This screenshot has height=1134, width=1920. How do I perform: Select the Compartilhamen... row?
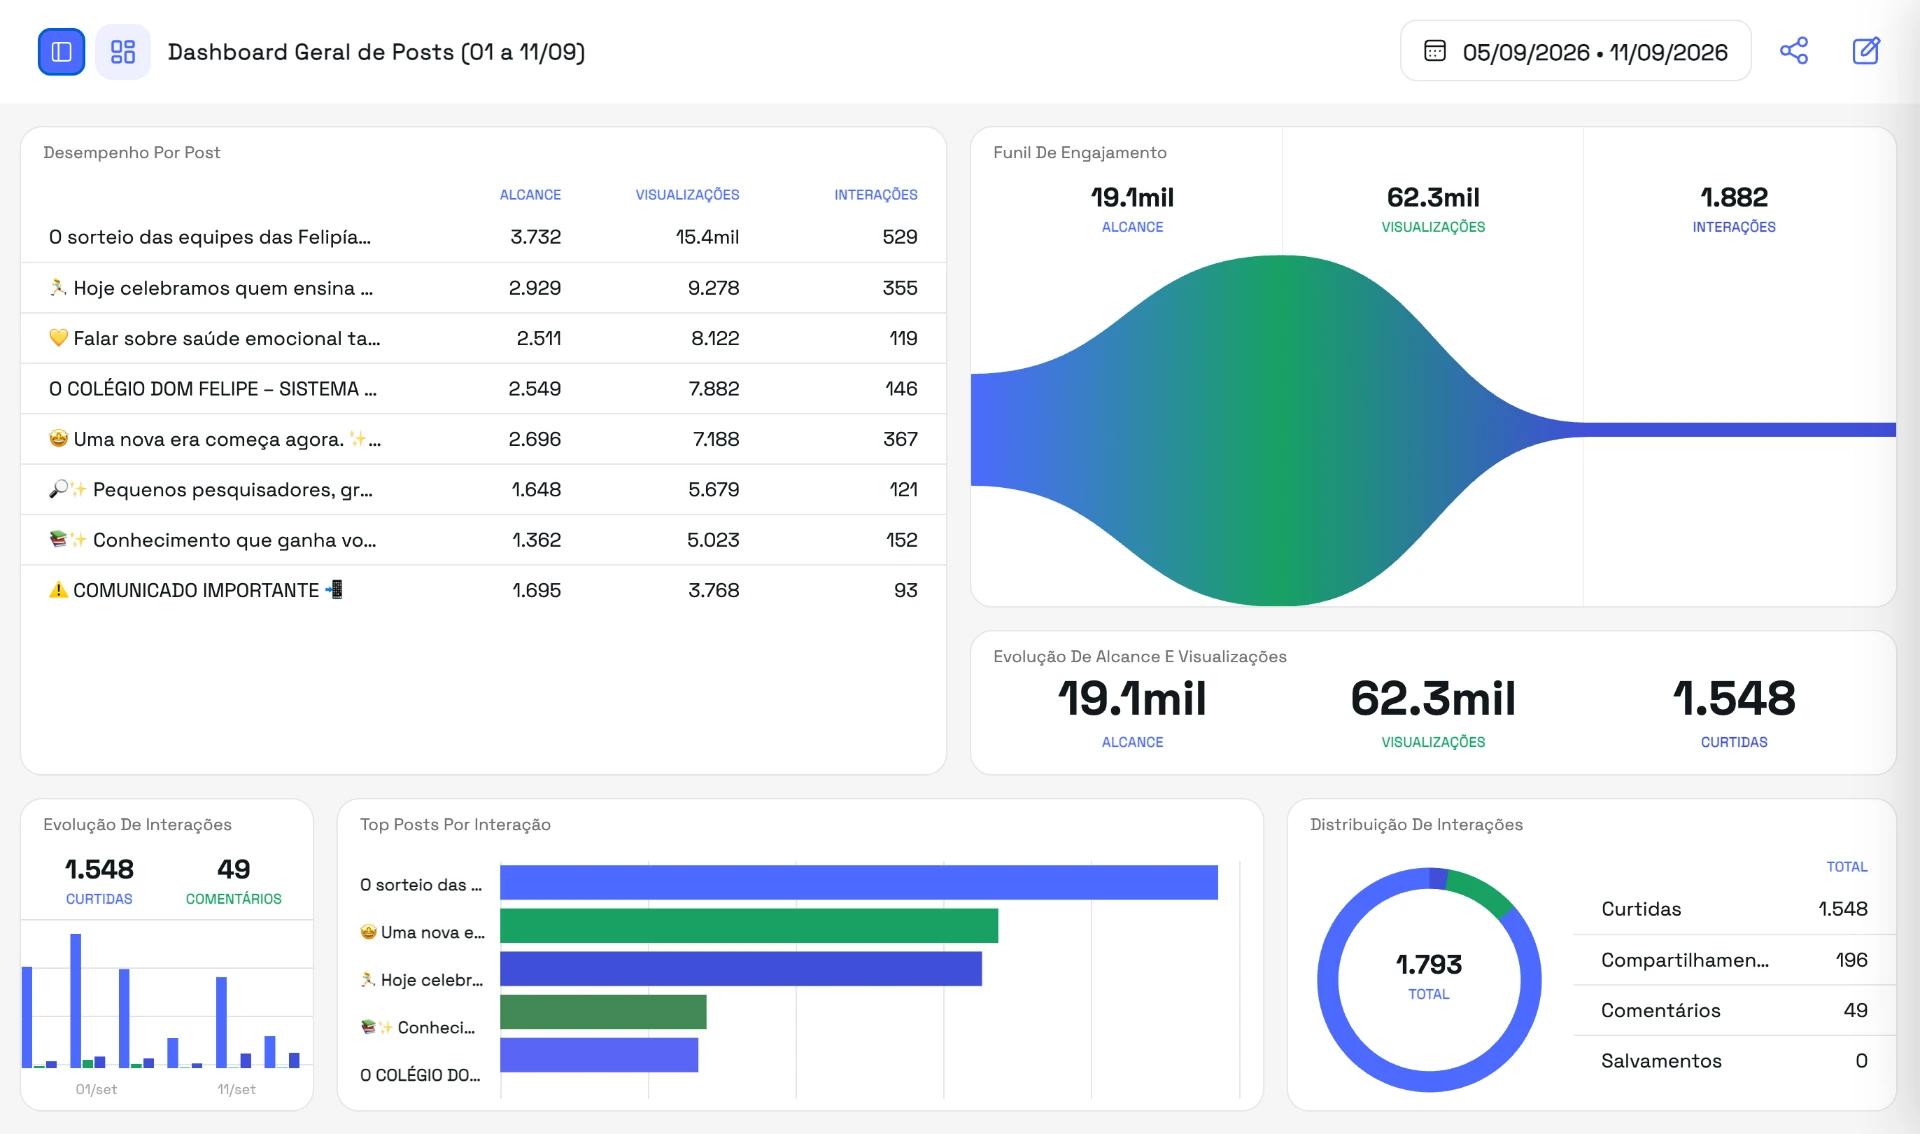click(x=1734, y=960)
